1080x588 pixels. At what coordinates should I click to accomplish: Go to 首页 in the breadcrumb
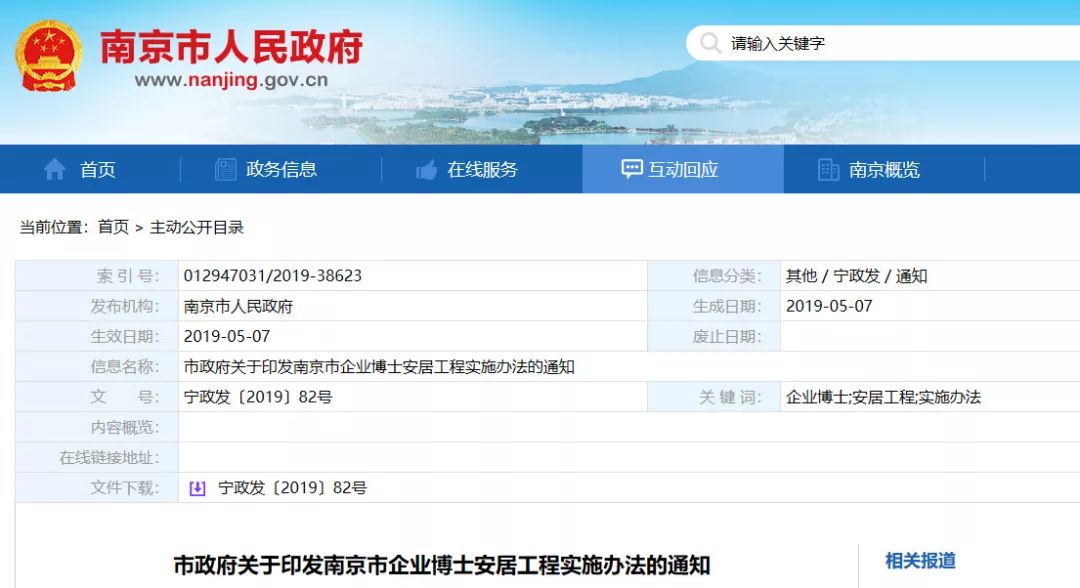(113, 227)
